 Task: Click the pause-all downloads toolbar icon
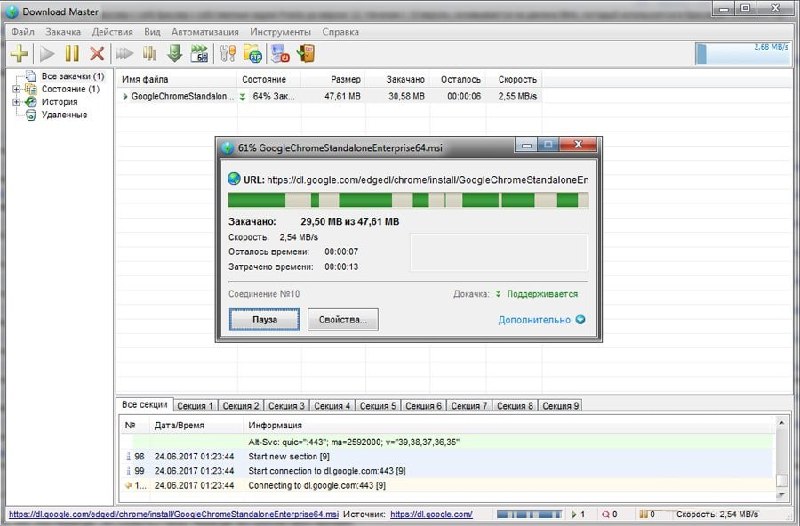coord(149,53)
